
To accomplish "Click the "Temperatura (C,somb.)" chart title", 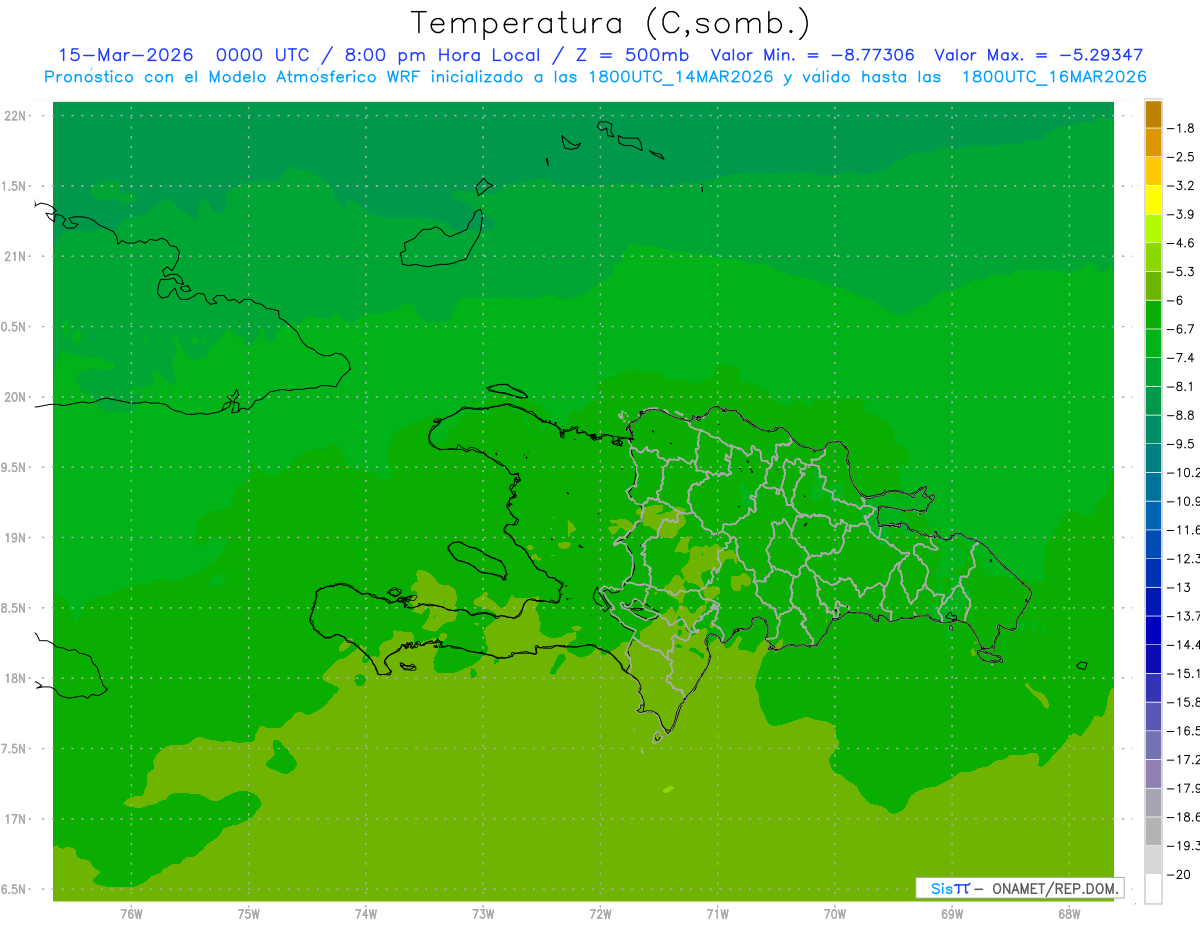I will pos(611,22).
